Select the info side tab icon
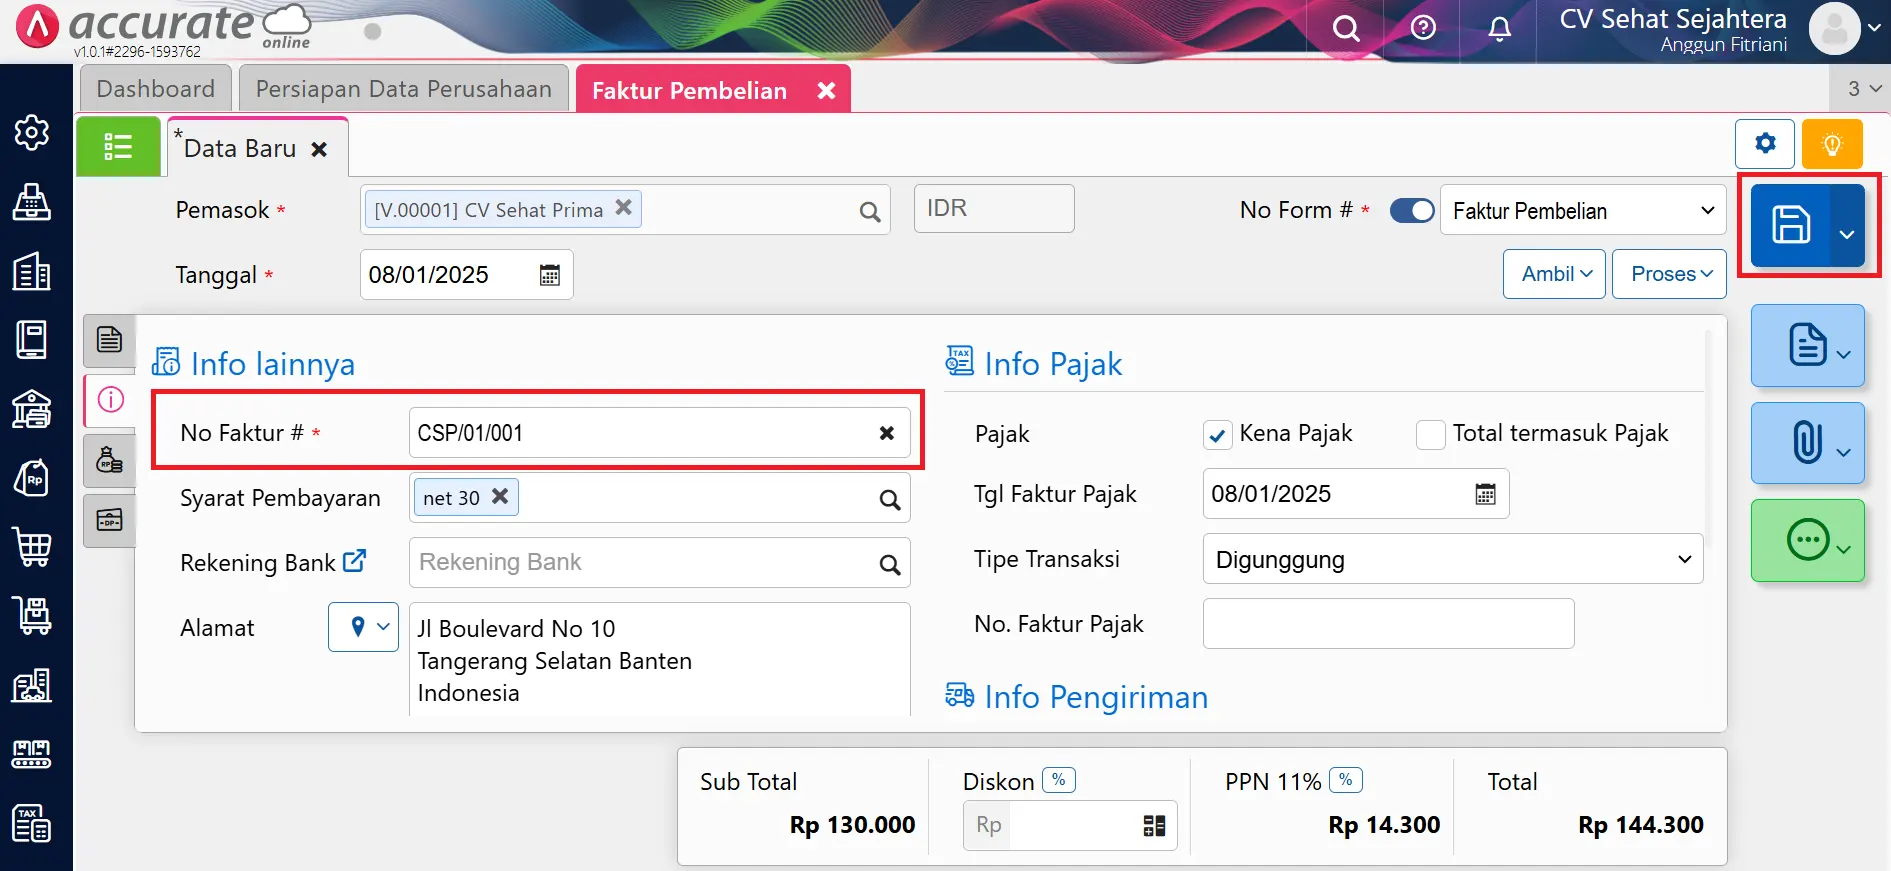The image size is (1891, 871). pyautogui.click(x=110, y=400)
